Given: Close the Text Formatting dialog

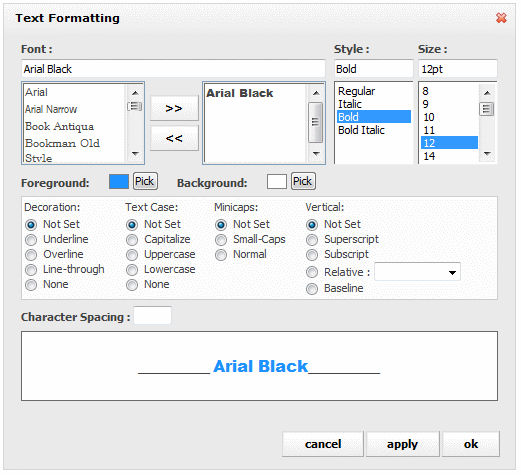Looking at the screenshot, I should pos(501,18).
